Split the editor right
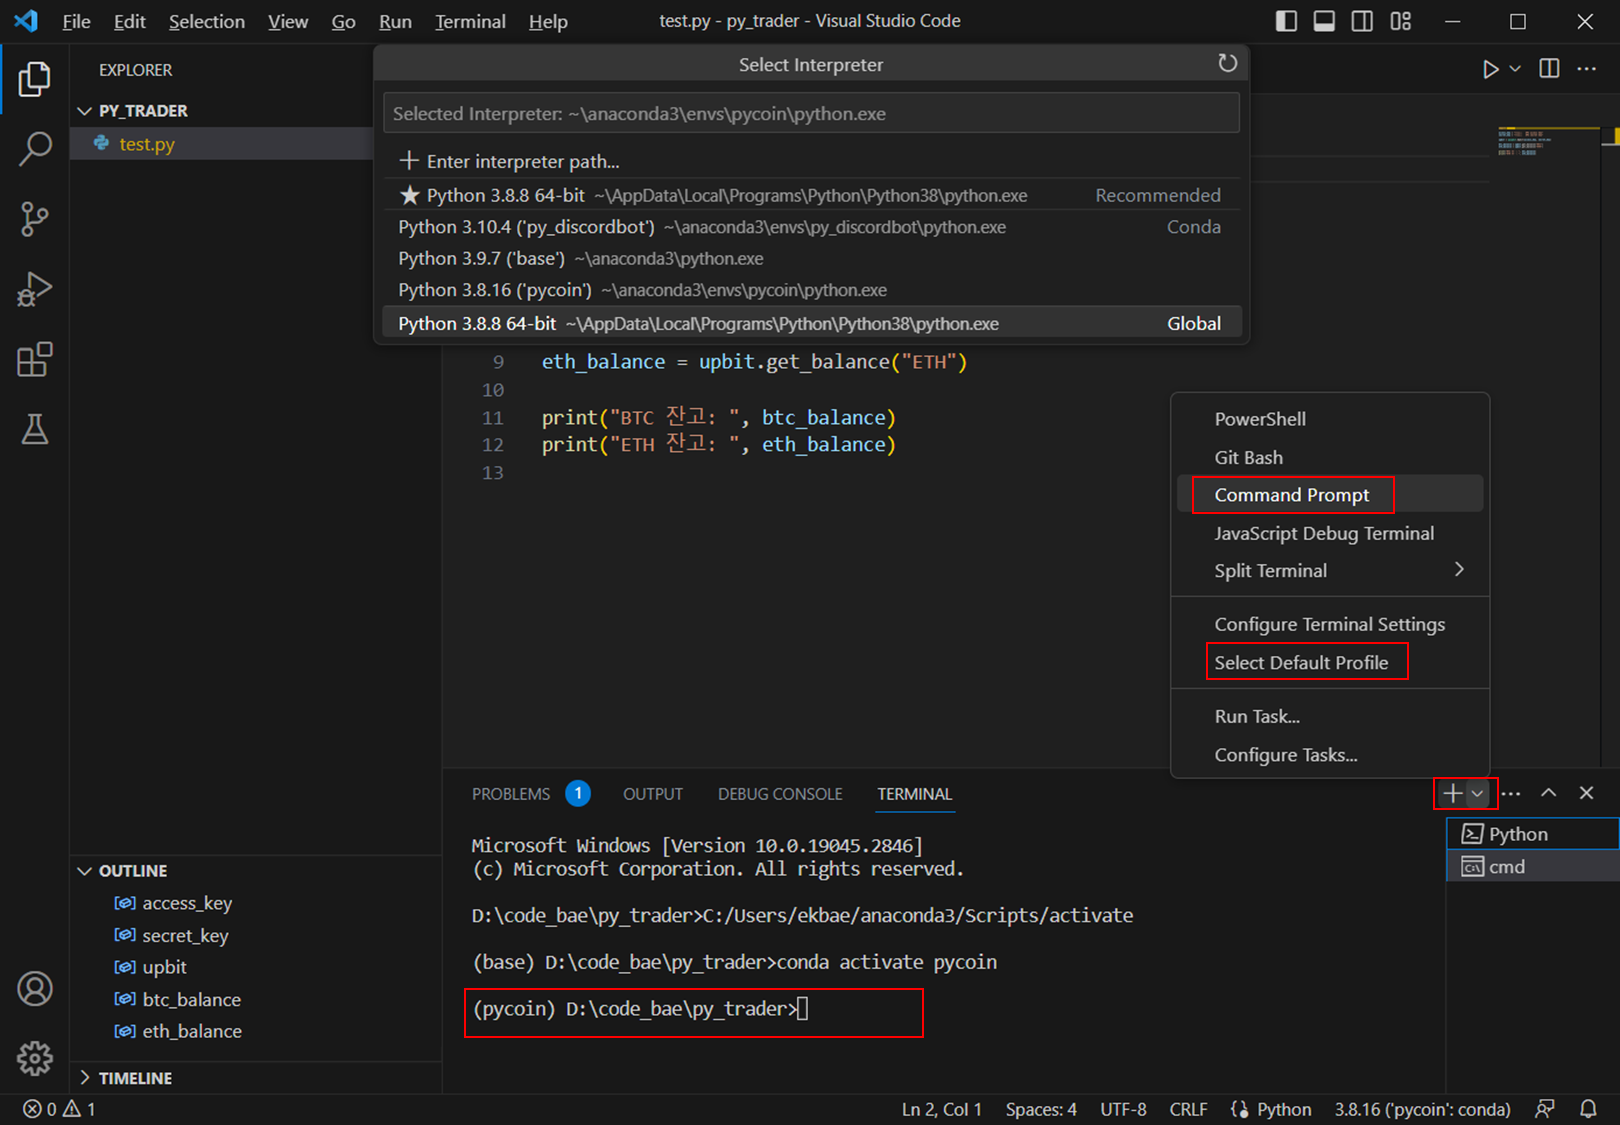Viewport: 1620px width, 1125px height. 1549,68
